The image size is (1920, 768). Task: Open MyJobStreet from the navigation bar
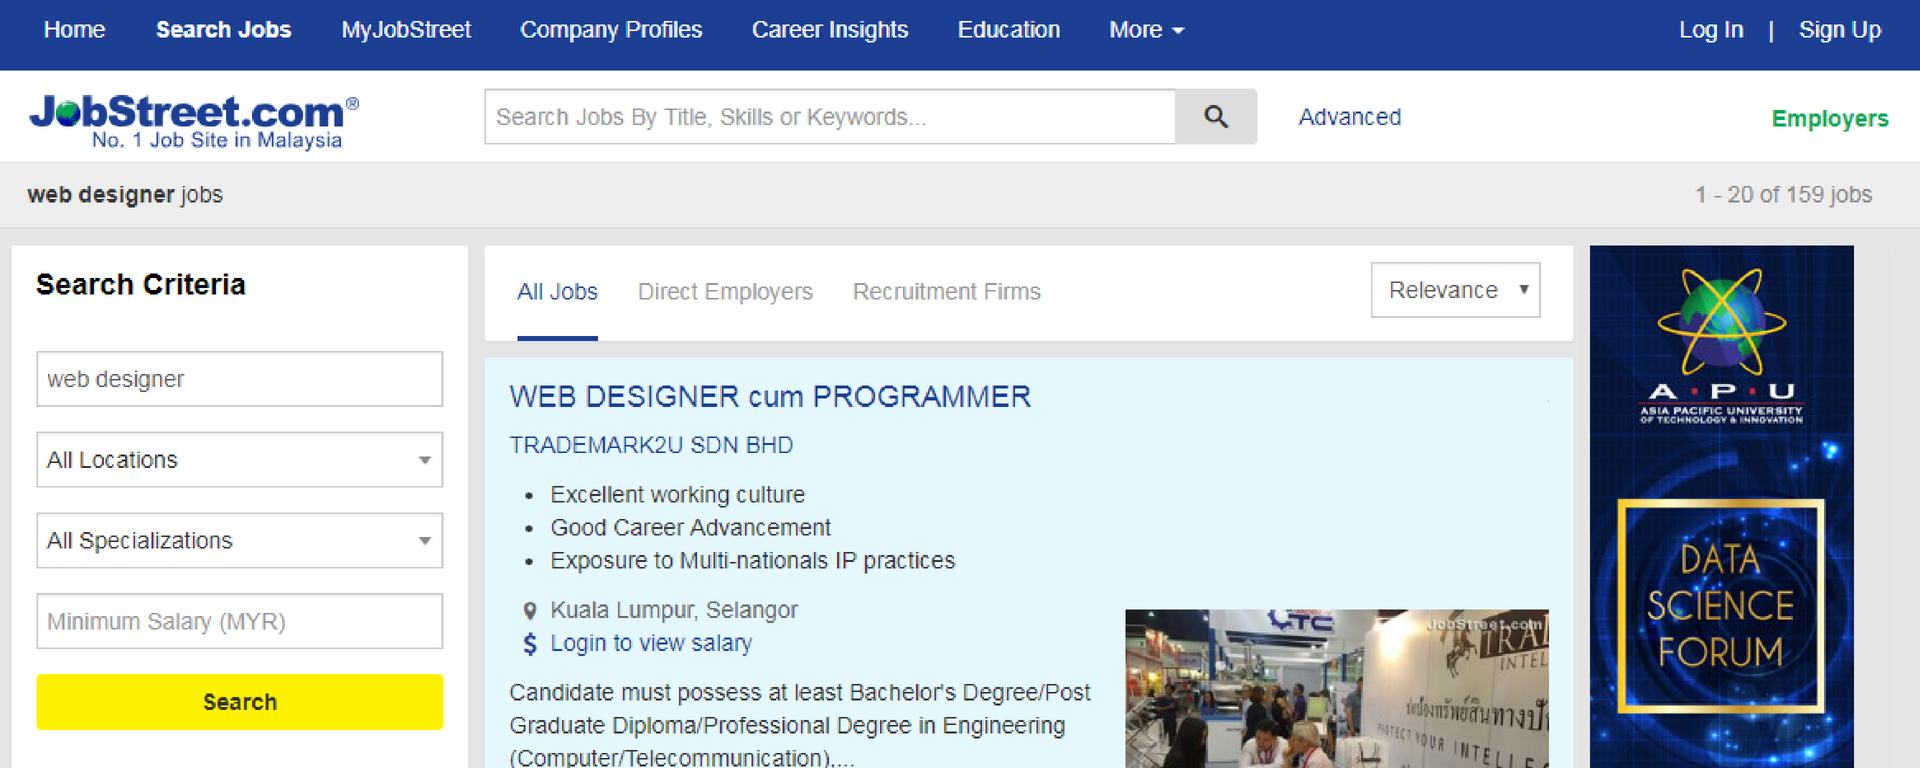tap(406, 30)
